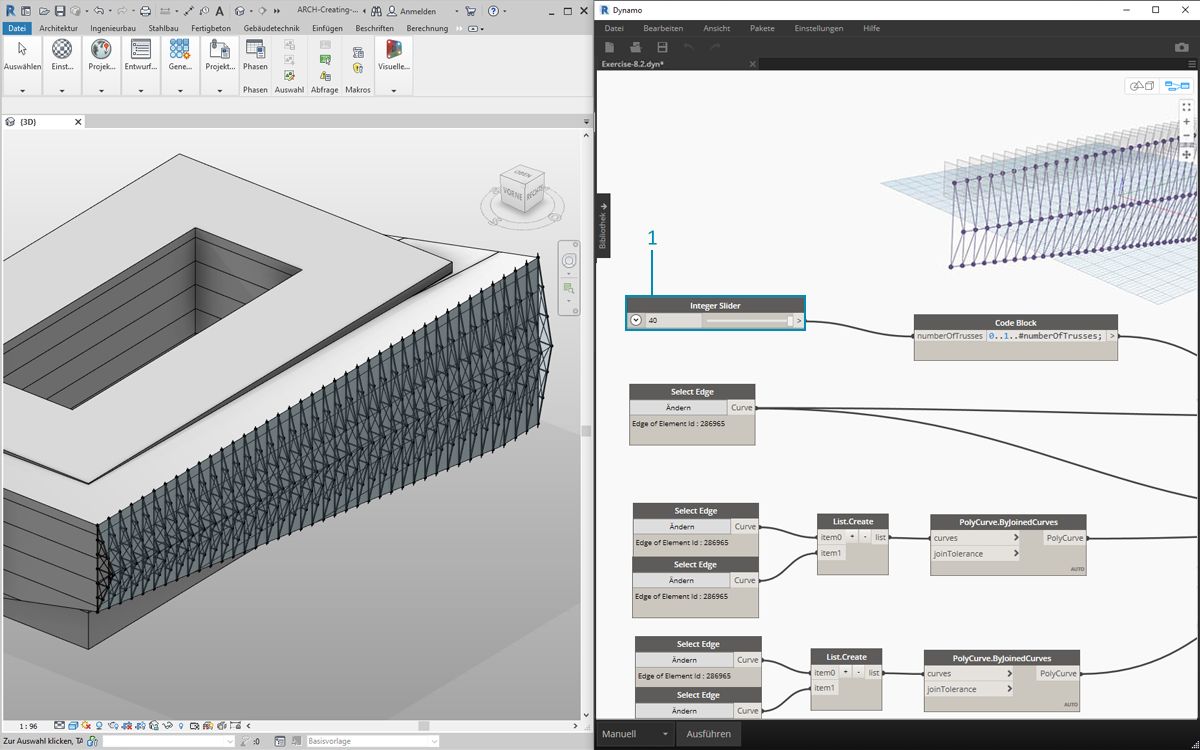Close the {3D} view tab in Revit
The image size is (1200, 750).
click(x=79, y=122)
